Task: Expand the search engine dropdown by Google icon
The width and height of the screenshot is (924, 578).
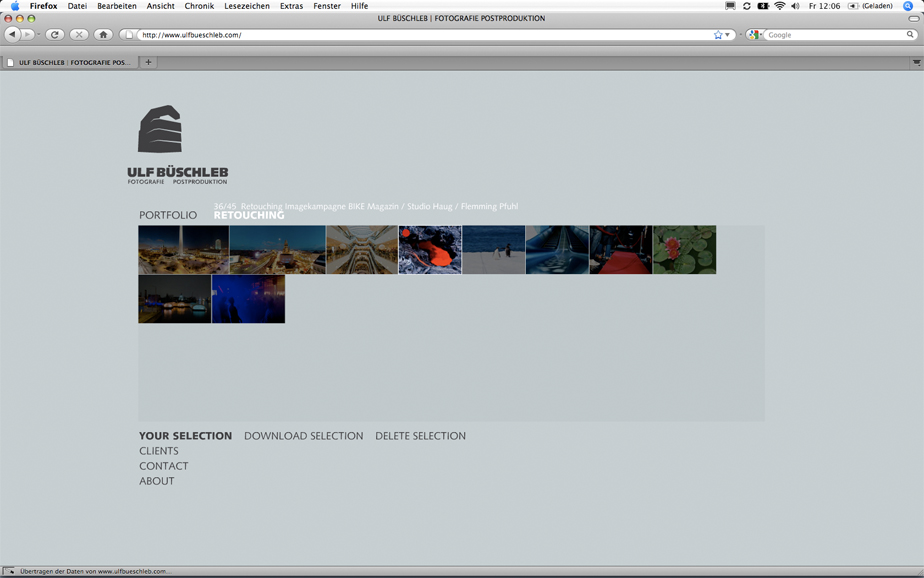Action: click(x=755, y=35)
